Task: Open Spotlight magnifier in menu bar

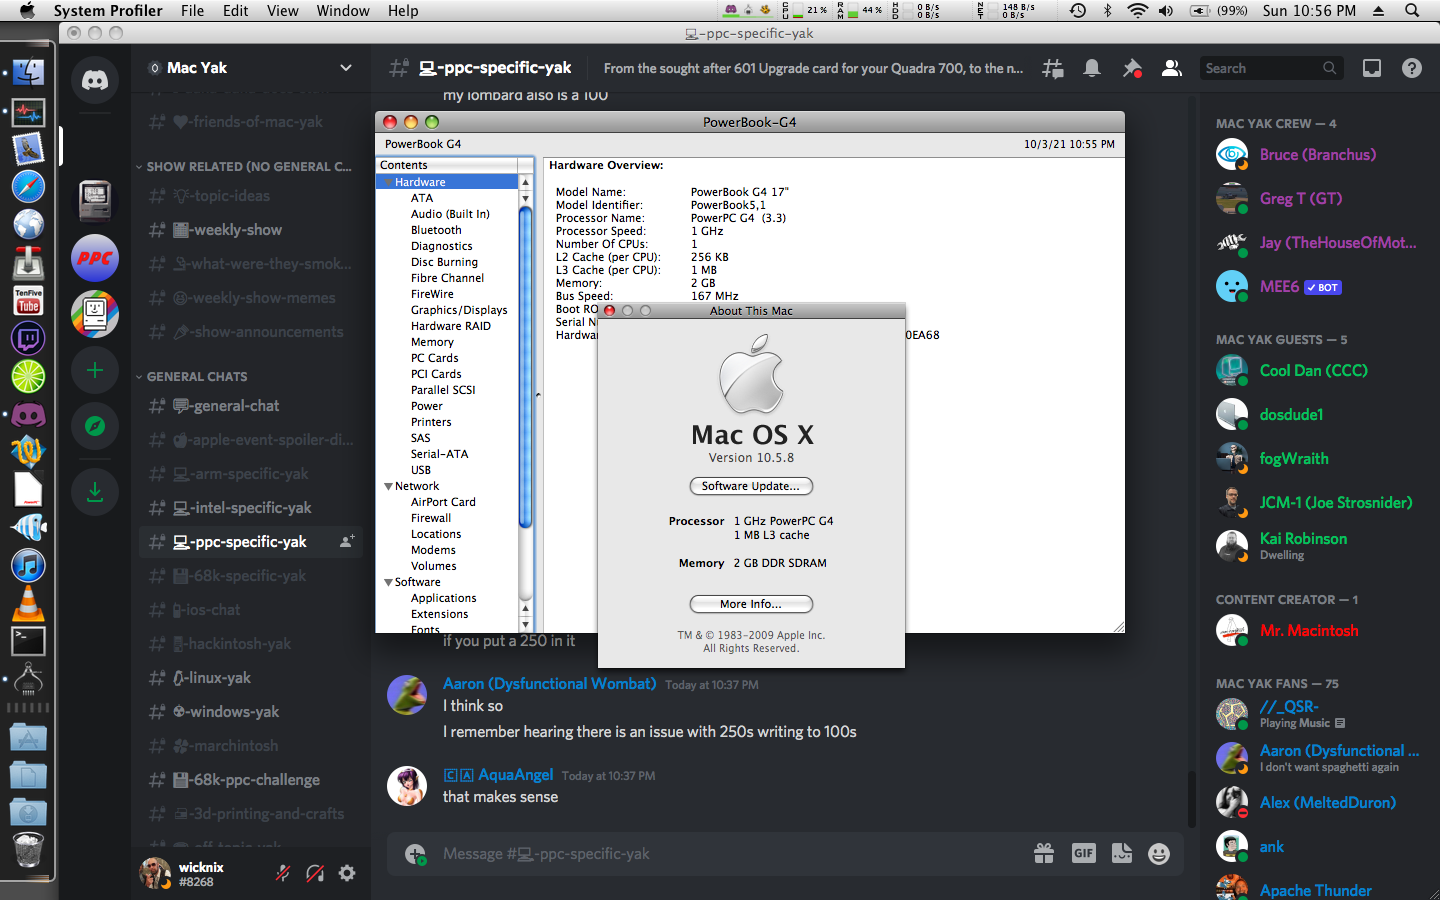Action: point(1412,10)
